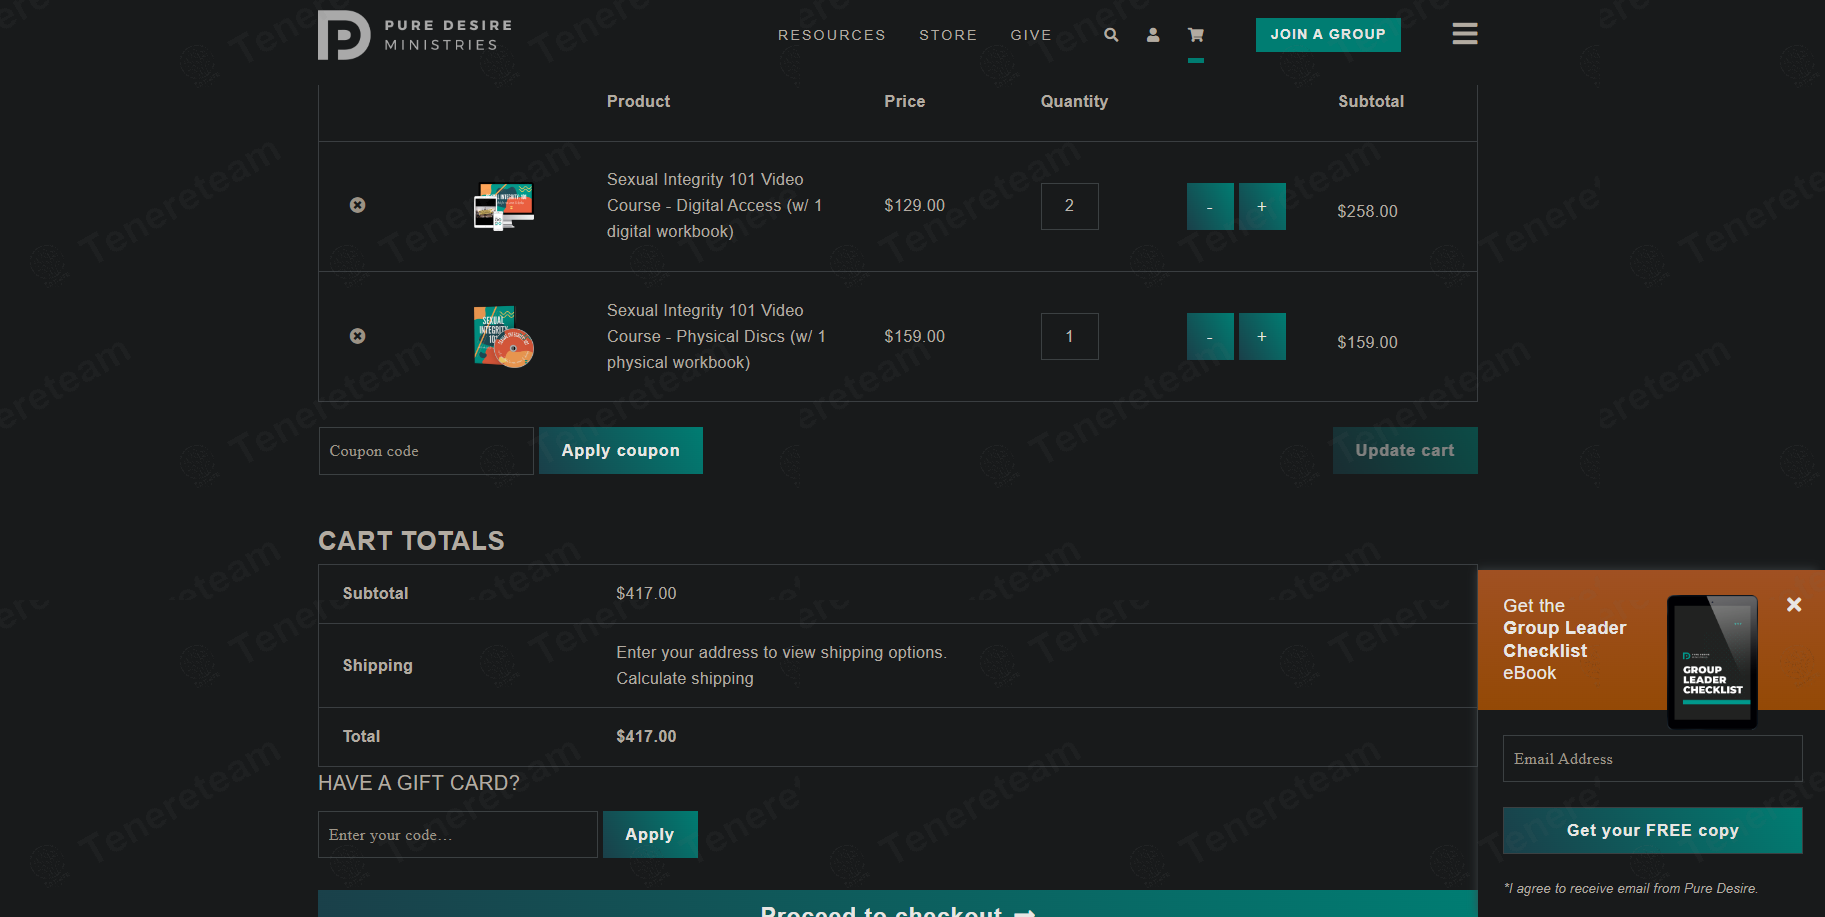Increase quantity of Physical Discs course
The image size is (1825, 917).
pos(1262,337)
